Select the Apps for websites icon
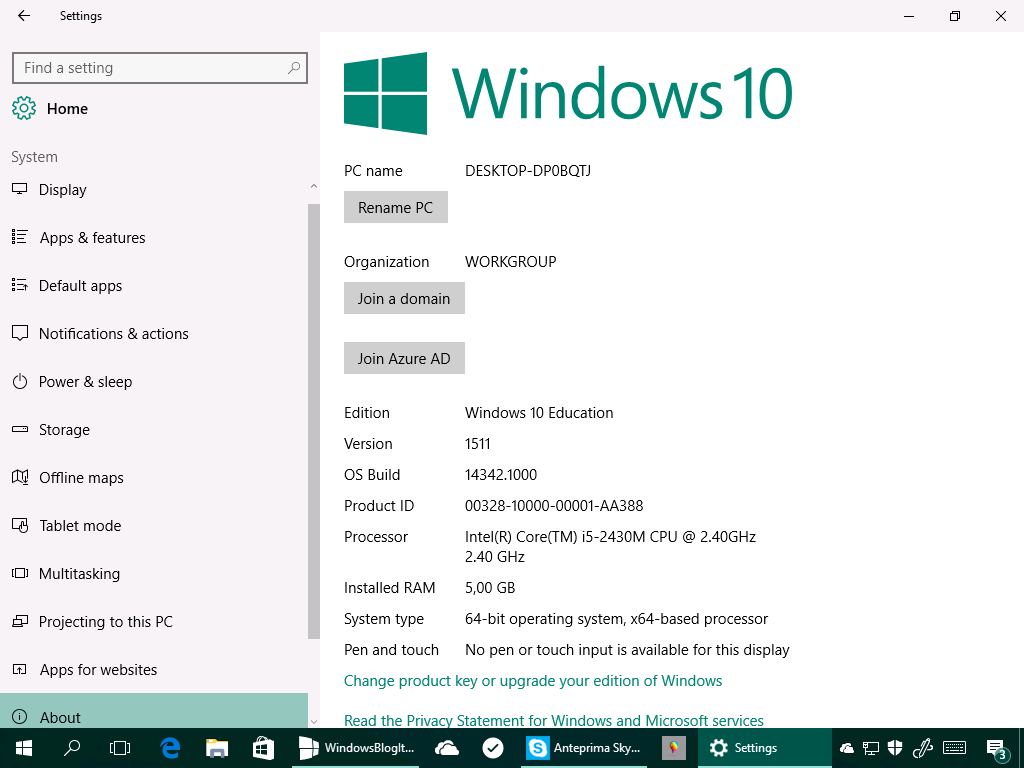The width and height of the screenshot is (1024, 768). [20, 669]
